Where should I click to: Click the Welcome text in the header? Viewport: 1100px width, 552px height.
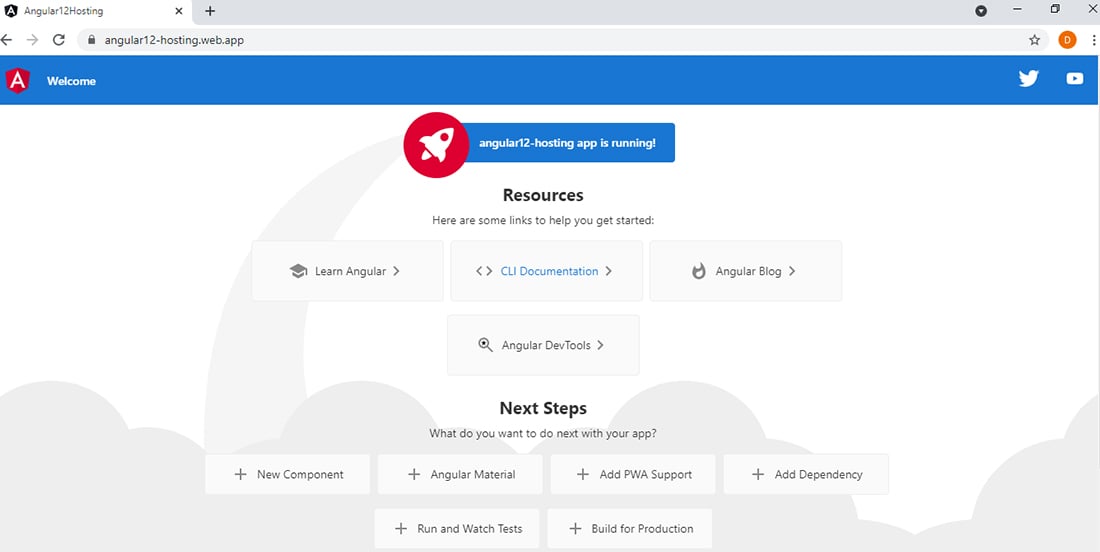pyautogui.click(x=72, y=81)
